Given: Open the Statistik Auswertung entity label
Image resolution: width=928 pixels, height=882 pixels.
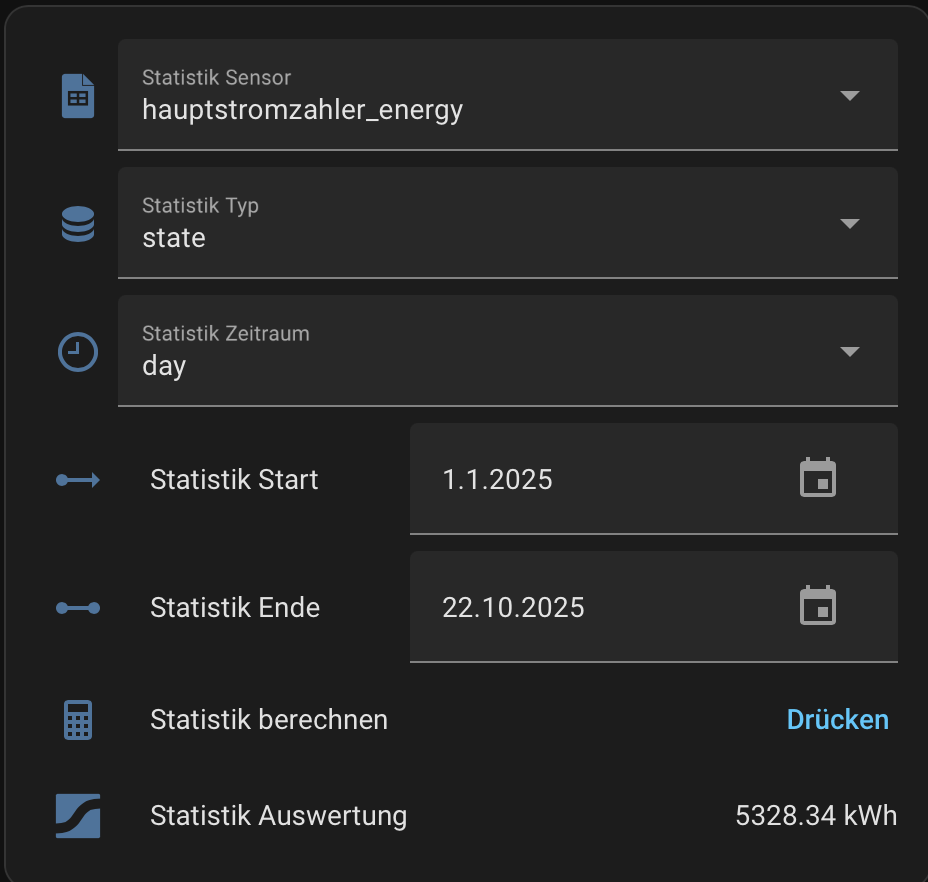Looking at the screenshot, I should 278,816.
